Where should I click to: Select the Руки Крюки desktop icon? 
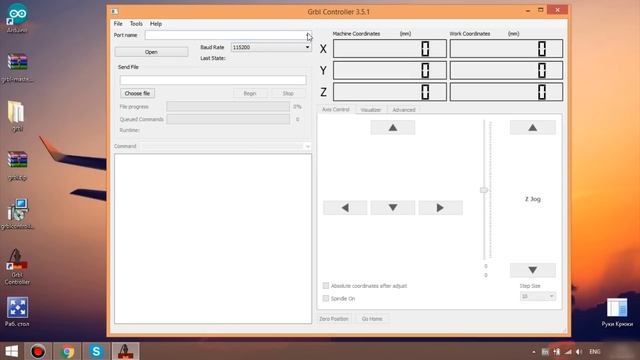pos(617,312)
